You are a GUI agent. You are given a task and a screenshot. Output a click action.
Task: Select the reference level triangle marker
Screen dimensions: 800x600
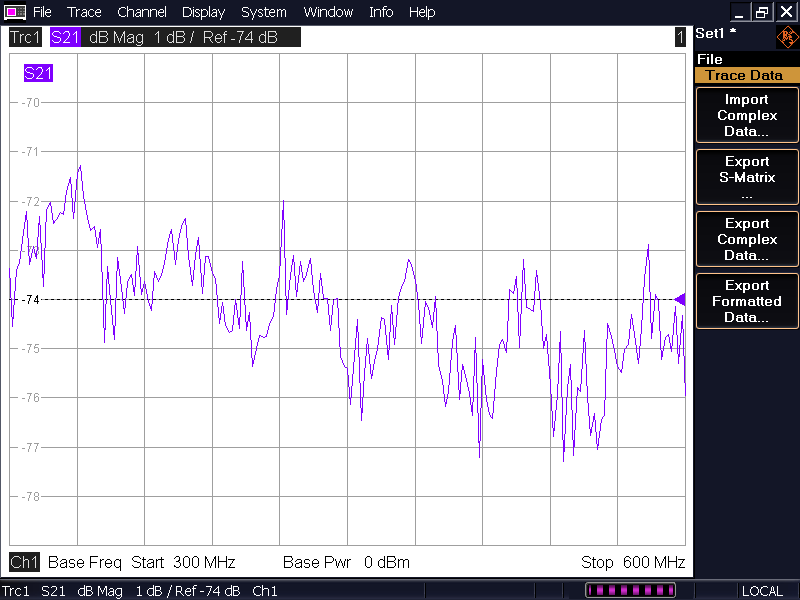tap(680, 299)
